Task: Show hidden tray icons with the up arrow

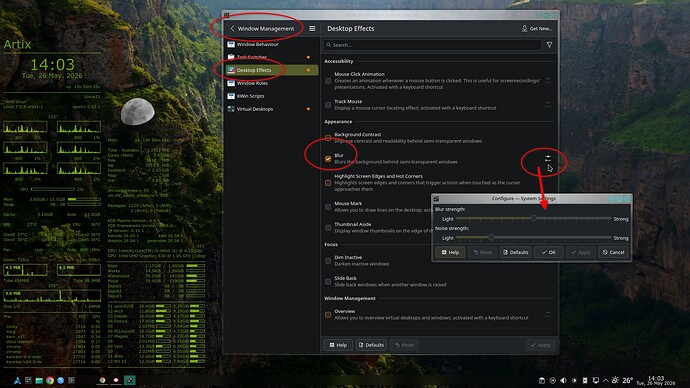Action: pyautogui.click(x=606, y=381)
